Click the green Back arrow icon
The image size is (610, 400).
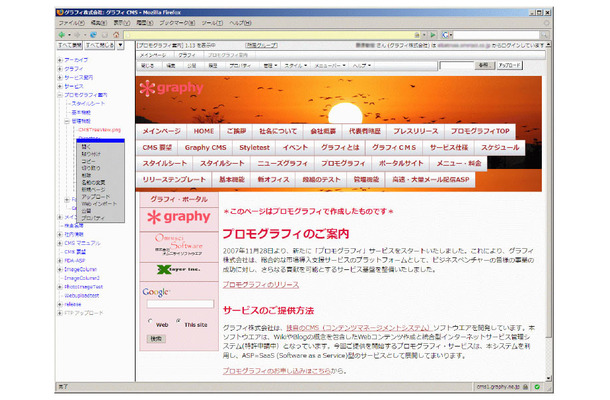point(61,35)
